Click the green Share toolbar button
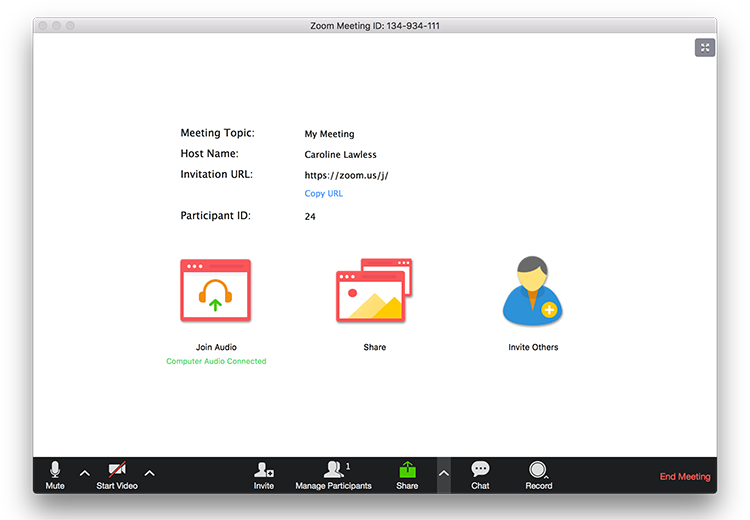This screenshot has height=520, width=750. (407, 475)
